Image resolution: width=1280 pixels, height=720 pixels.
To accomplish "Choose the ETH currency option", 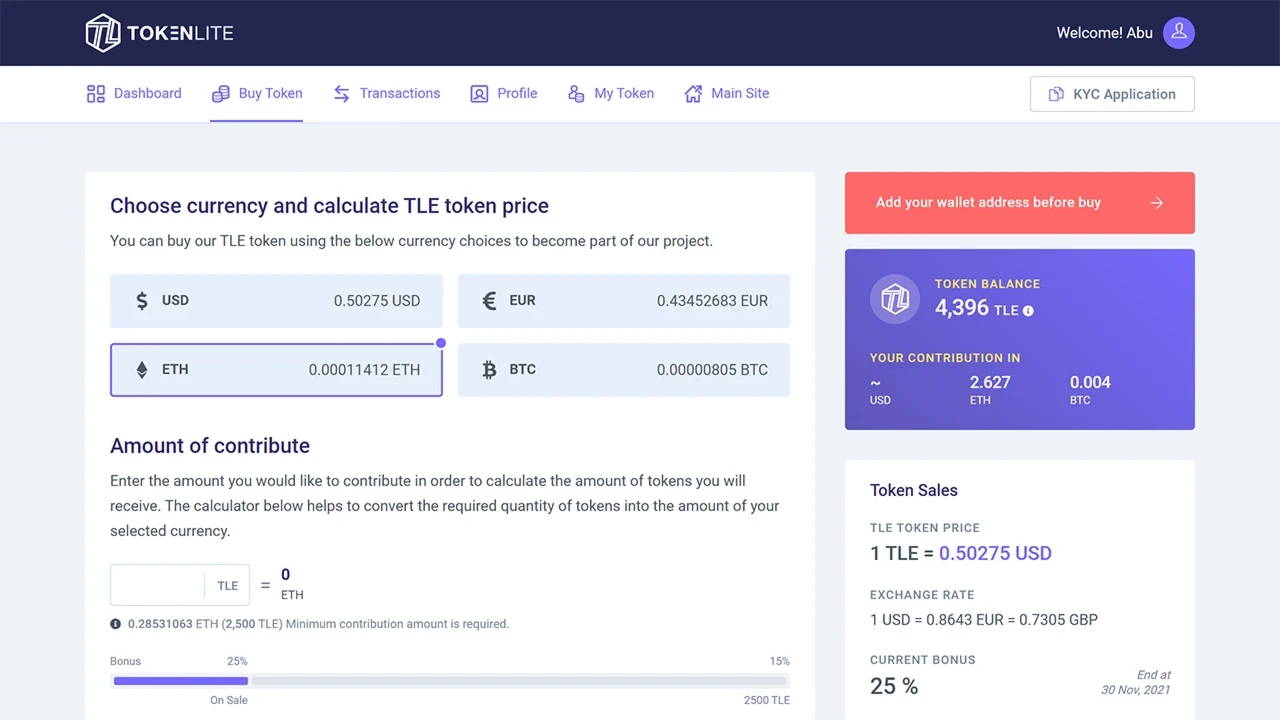I will (276, 370).
